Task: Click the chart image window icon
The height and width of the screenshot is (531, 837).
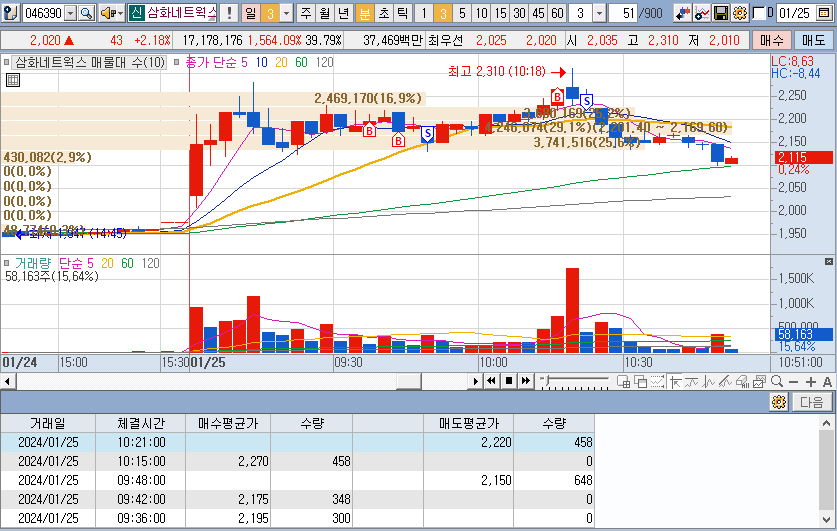Action: click(x=760, y=382)
